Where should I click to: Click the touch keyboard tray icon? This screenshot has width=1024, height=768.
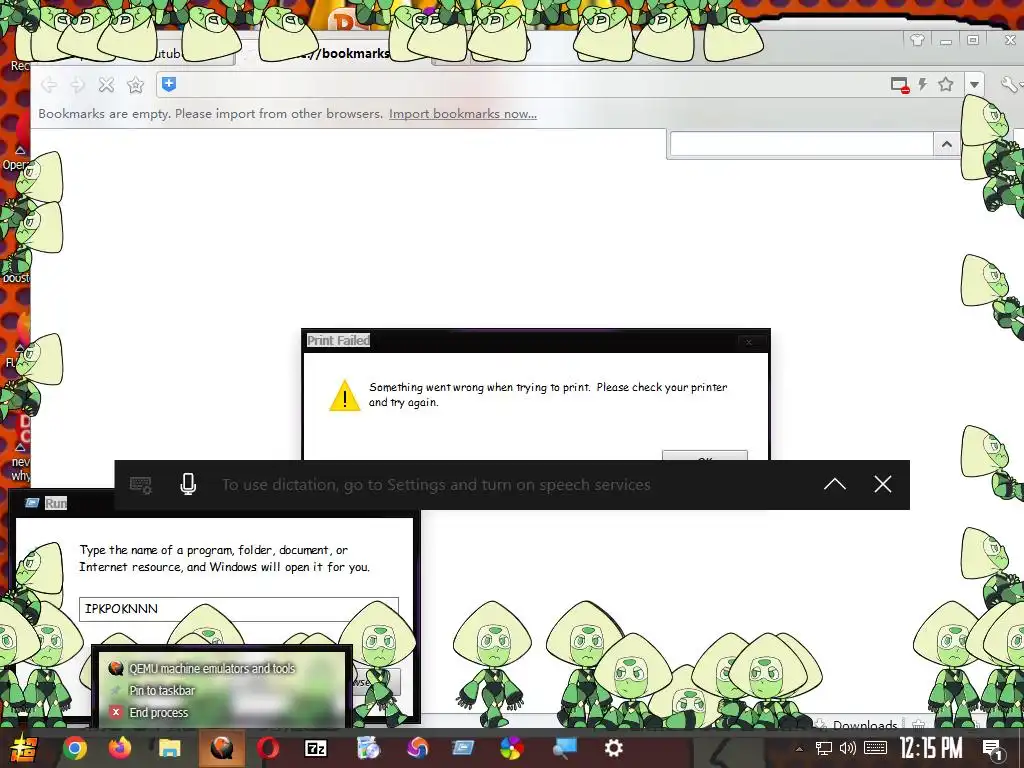pyautogui.click(x=875, y=748)
